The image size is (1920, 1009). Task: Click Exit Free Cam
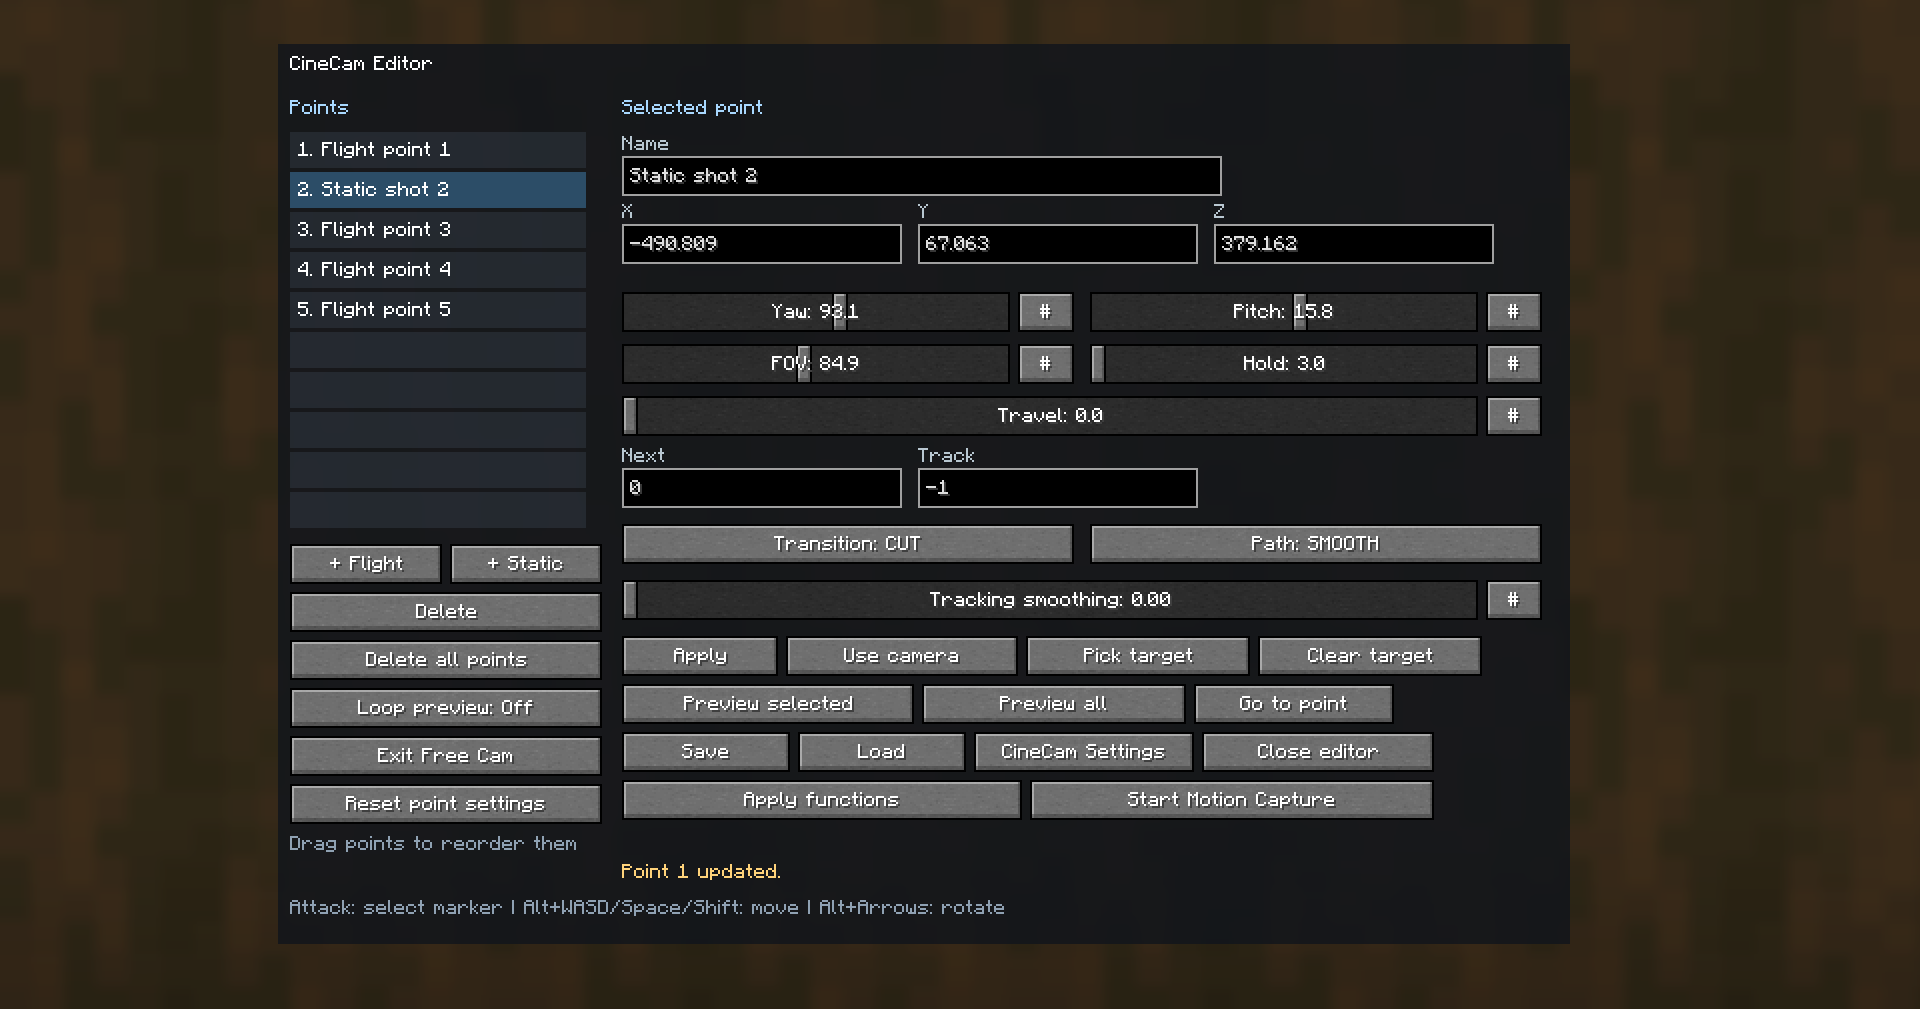pos(445,756)
